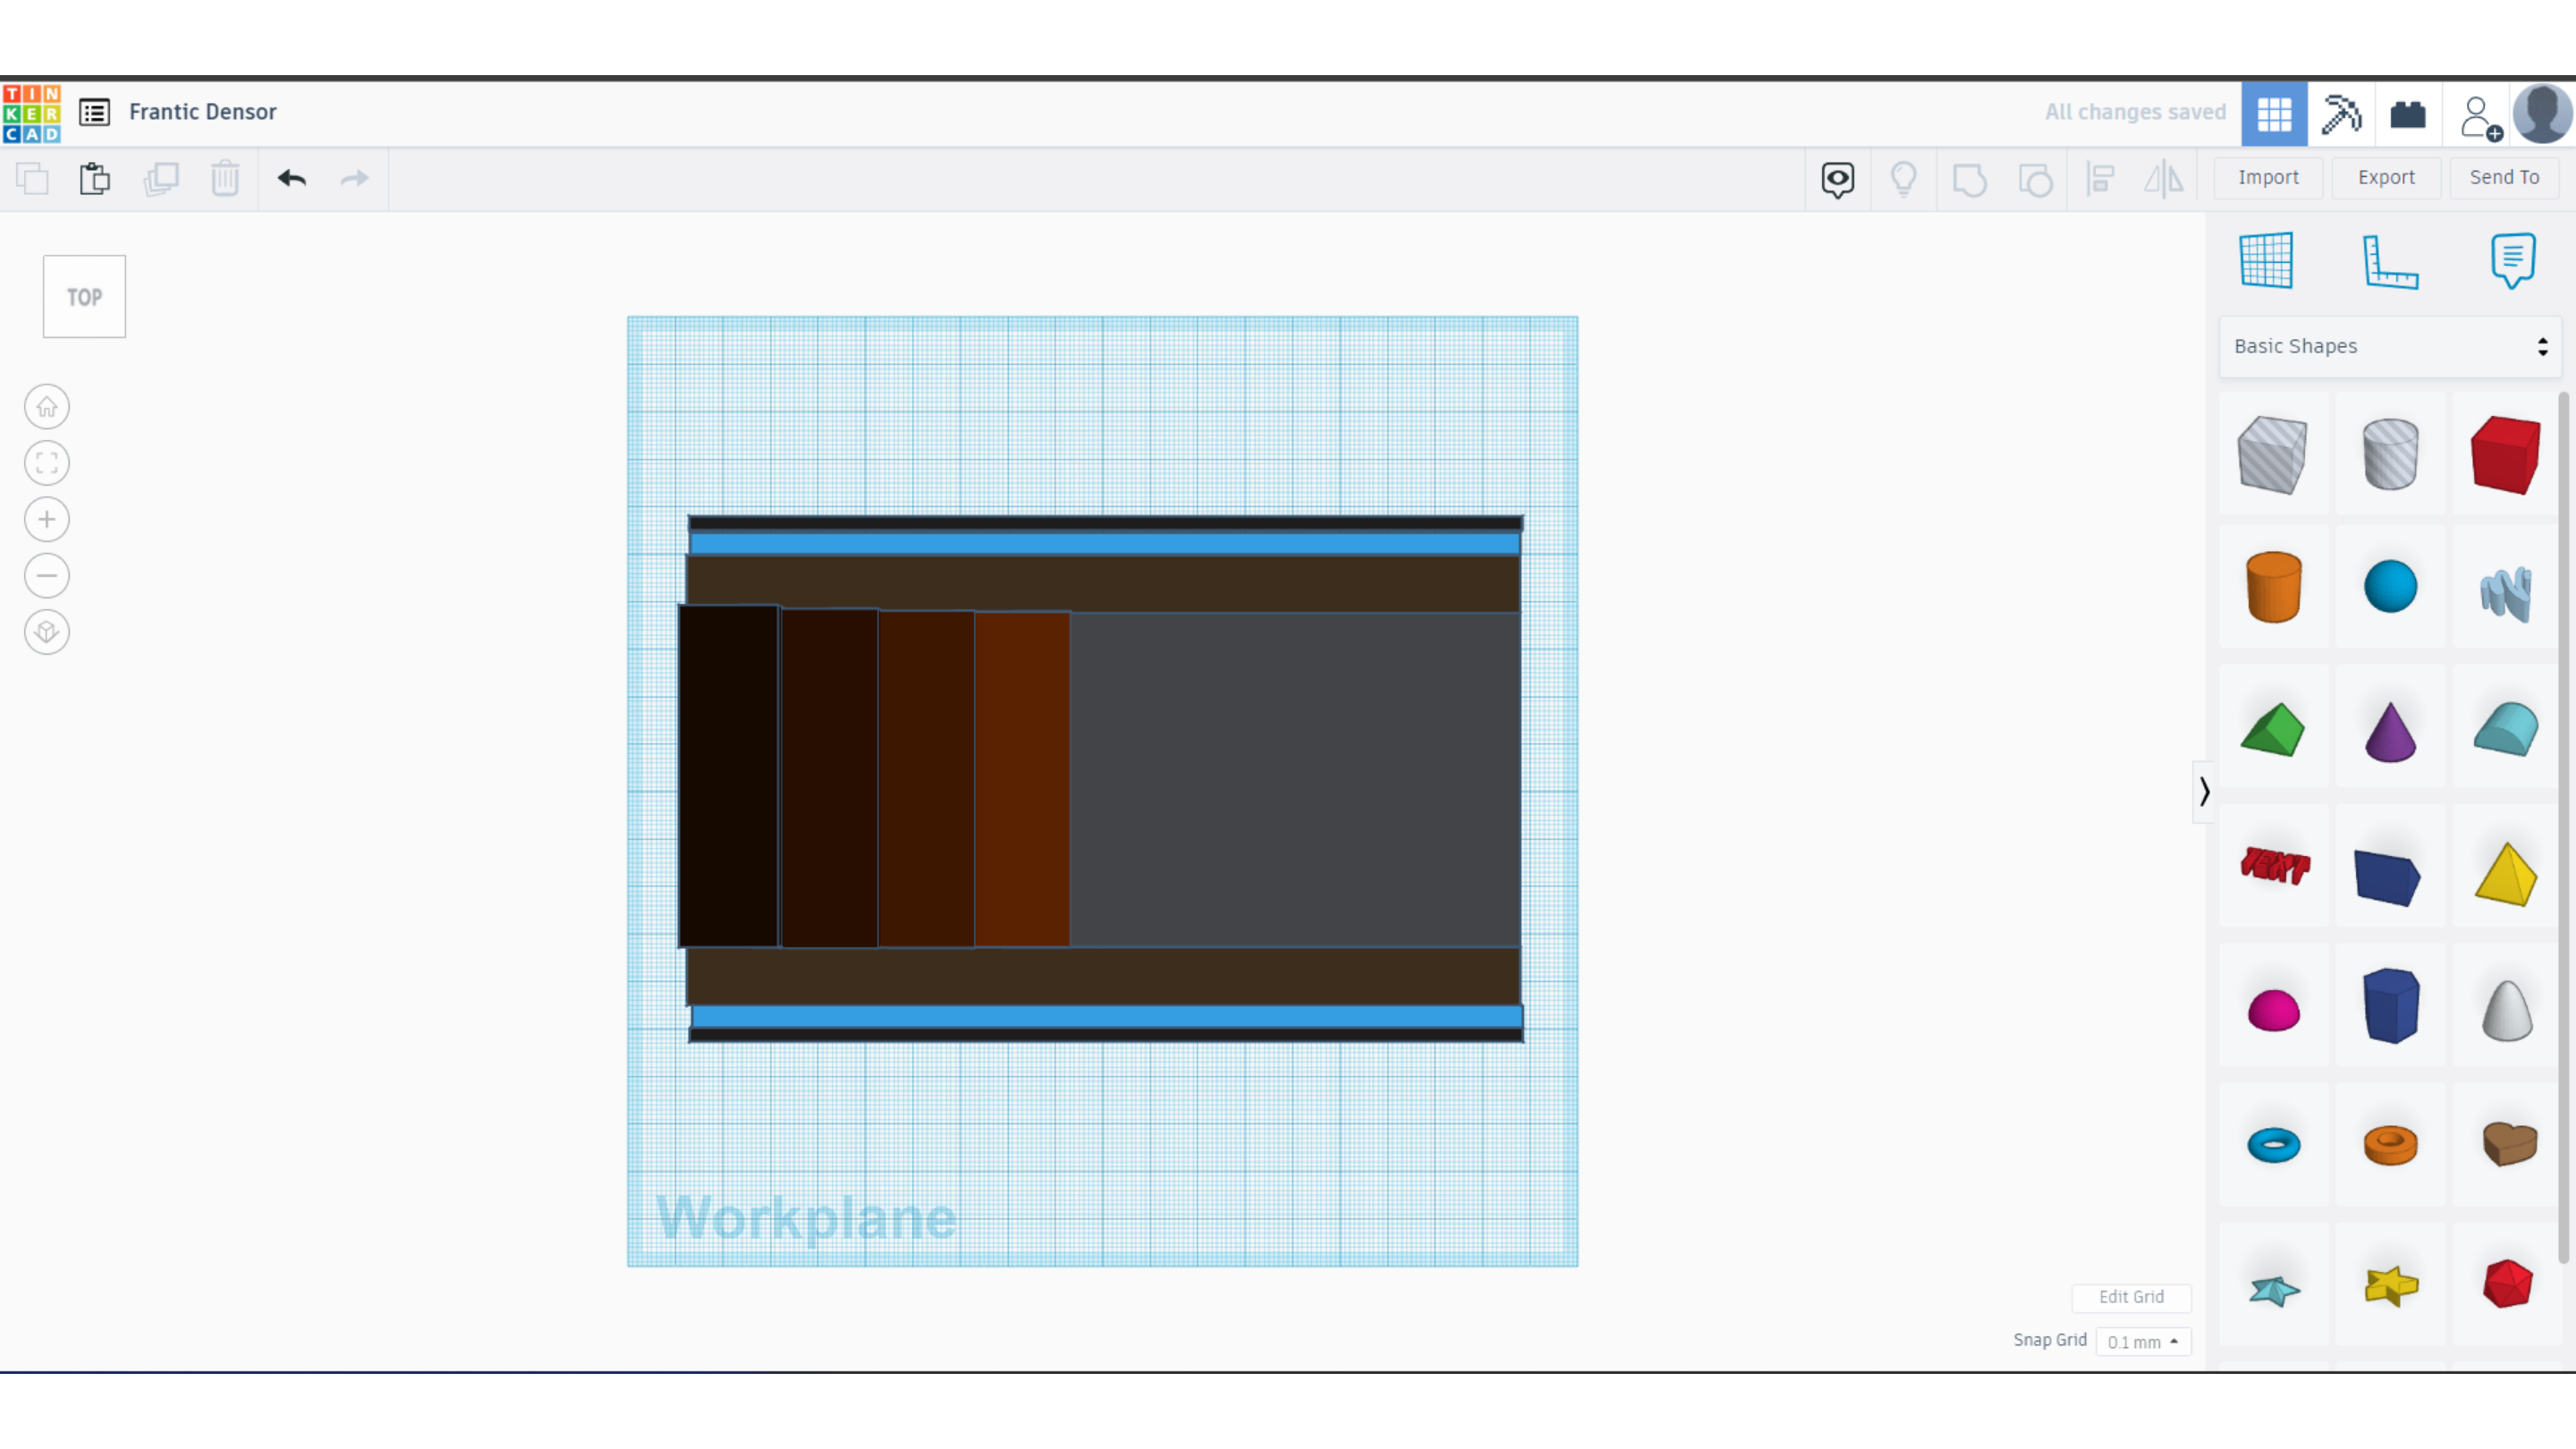Select the Ruler tool icon
This screenshot has height=1449, width=2576.
[2389, 262]
